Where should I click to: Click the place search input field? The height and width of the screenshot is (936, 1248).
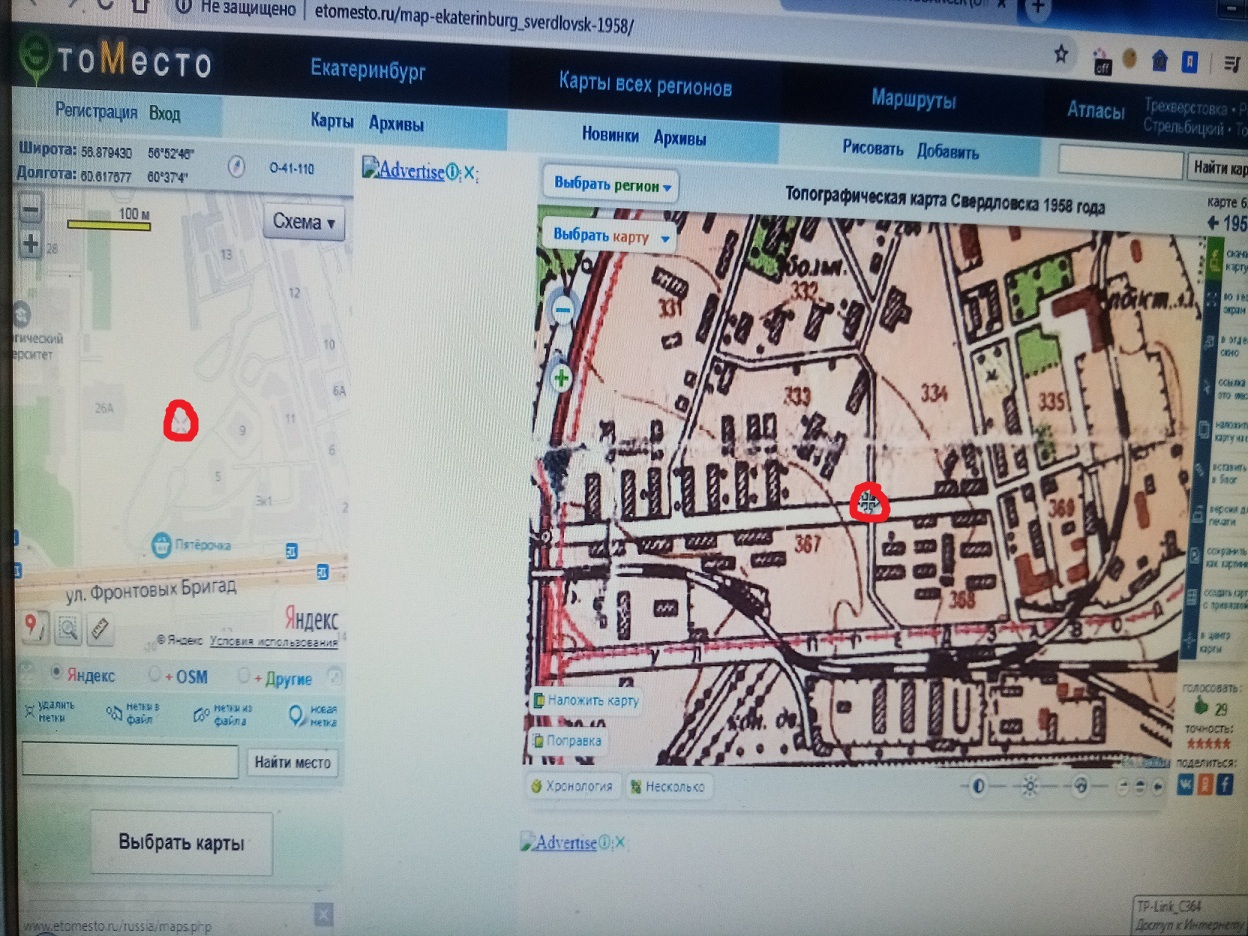(129, 760)
